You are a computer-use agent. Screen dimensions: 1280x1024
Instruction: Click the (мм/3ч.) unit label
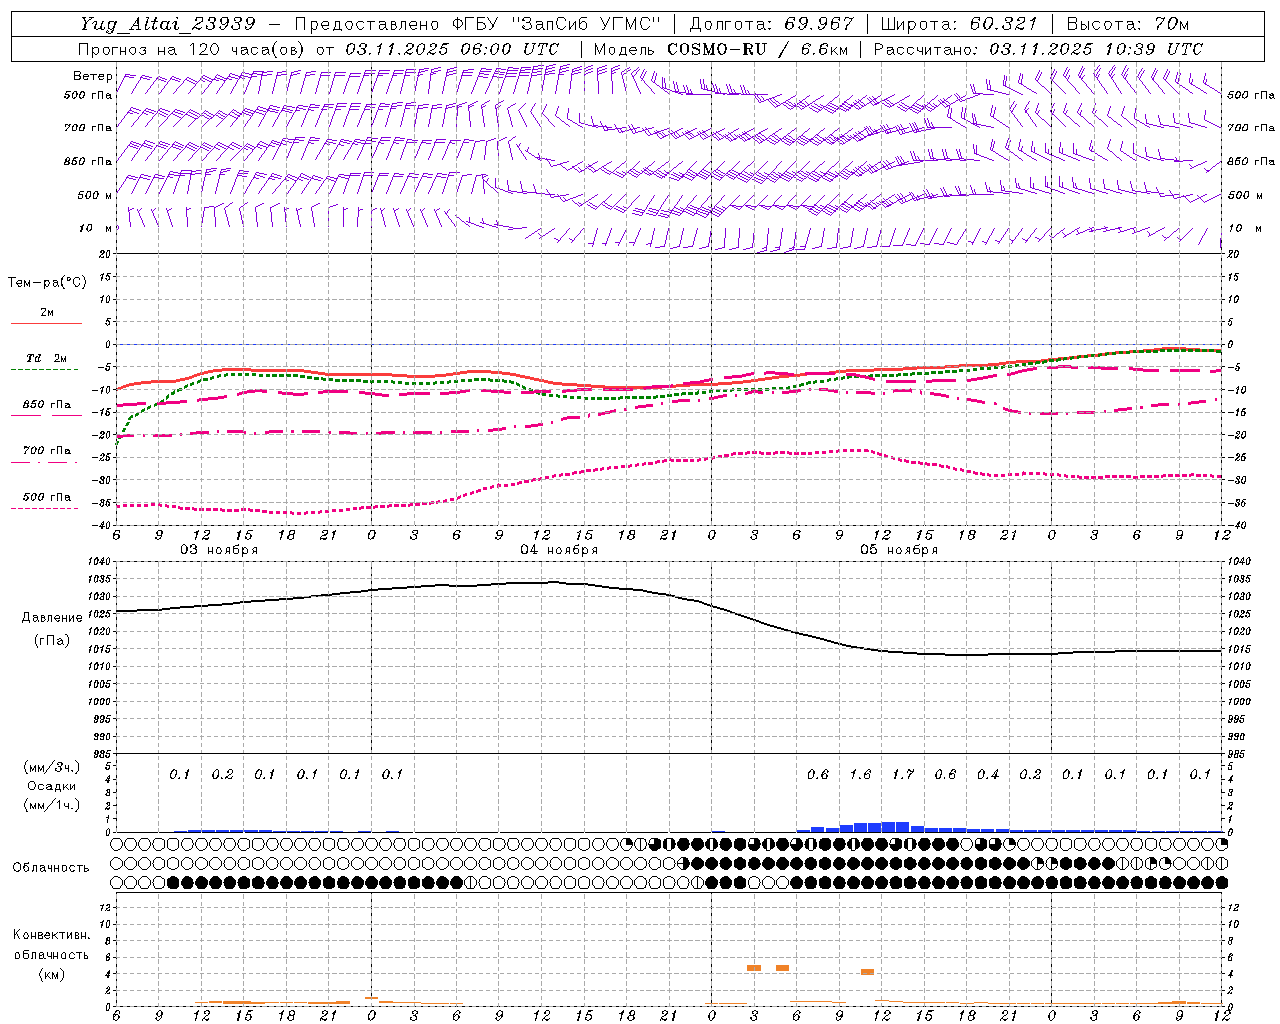coord(51,767)
